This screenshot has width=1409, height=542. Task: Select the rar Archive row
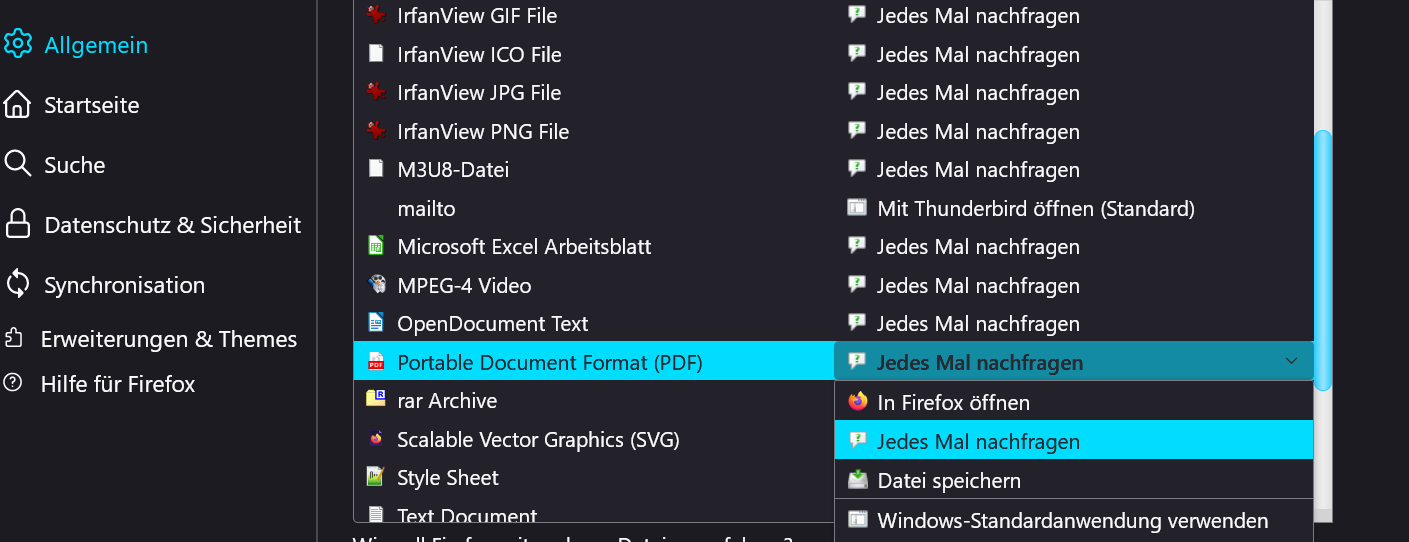click(x=447, y=401)
